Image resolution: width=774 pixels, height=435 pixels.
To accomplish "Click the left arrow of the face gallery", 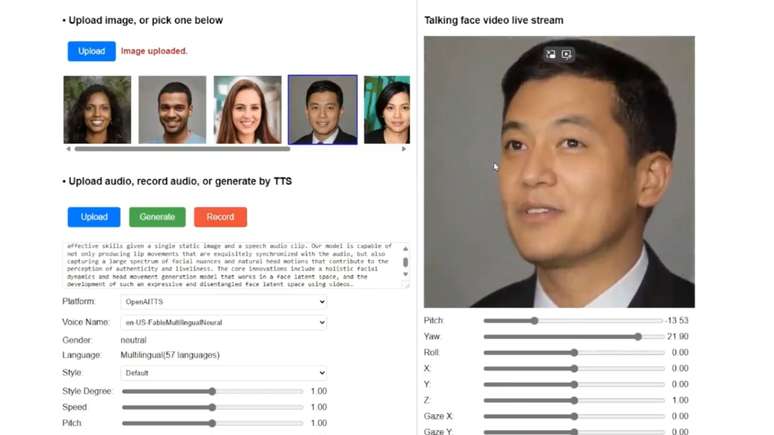I will [x=68, y=149].
